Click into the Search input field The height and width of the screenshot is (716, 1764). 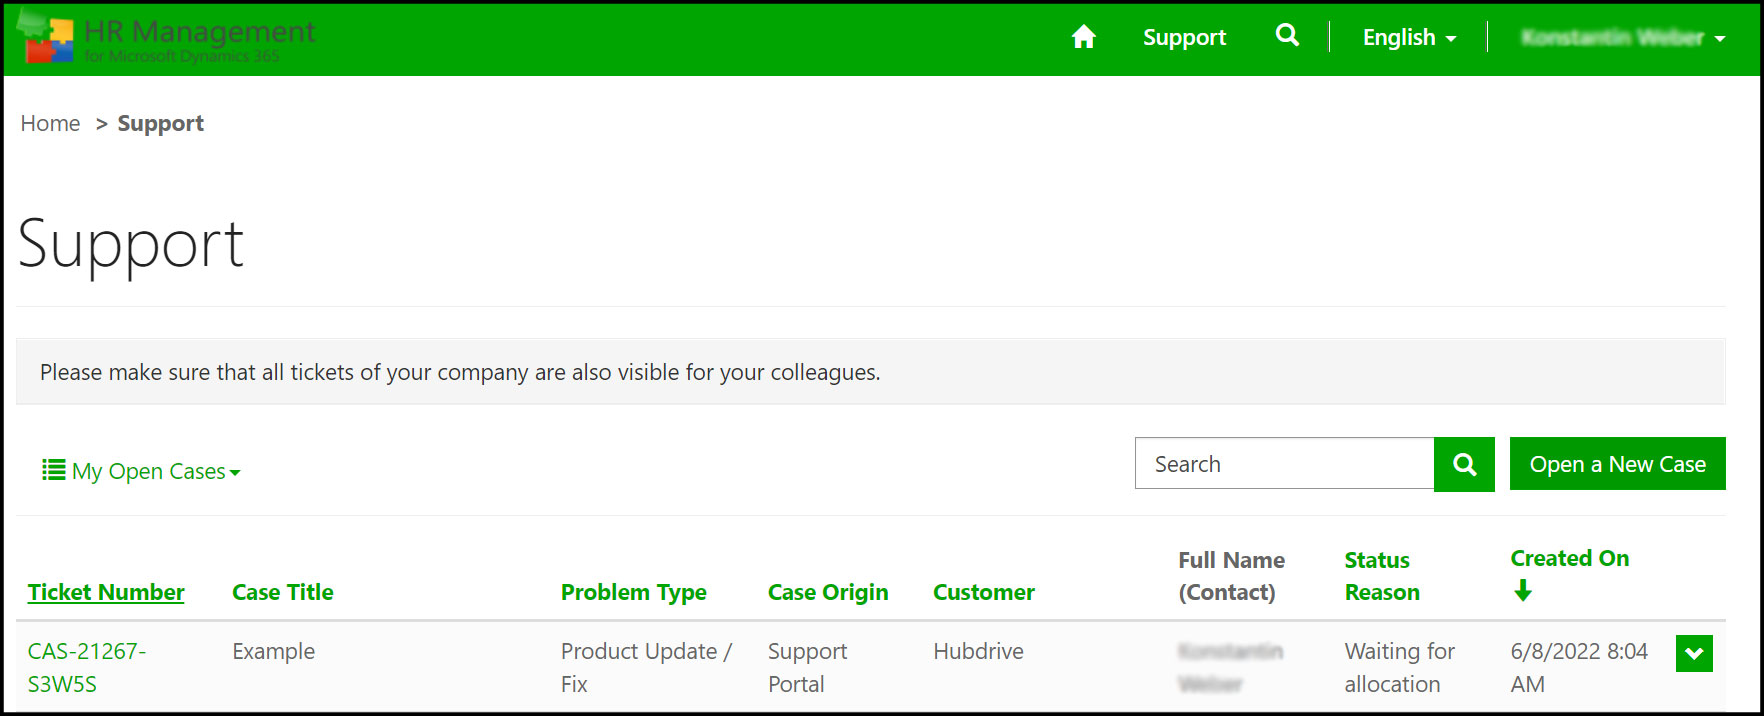(x=1284, y=464)
